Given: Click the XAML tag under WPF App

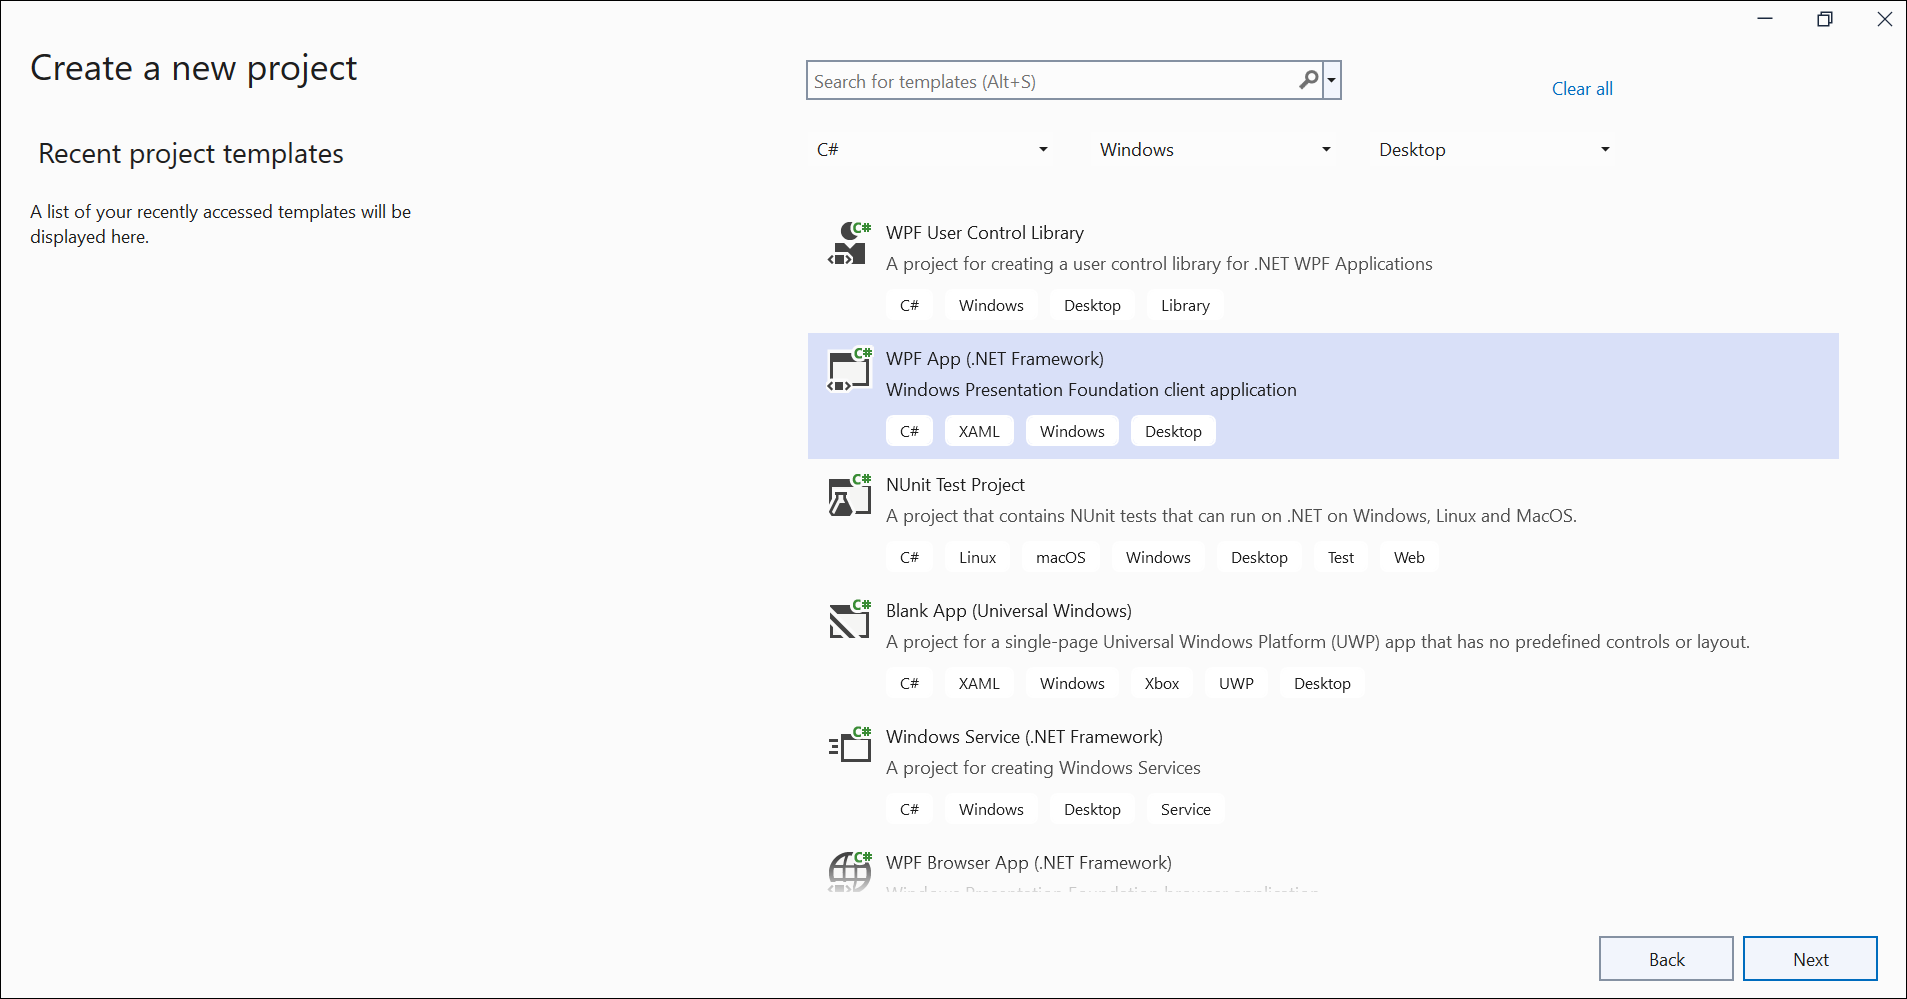Looking at the screenshot, I should tap(979, 432).
